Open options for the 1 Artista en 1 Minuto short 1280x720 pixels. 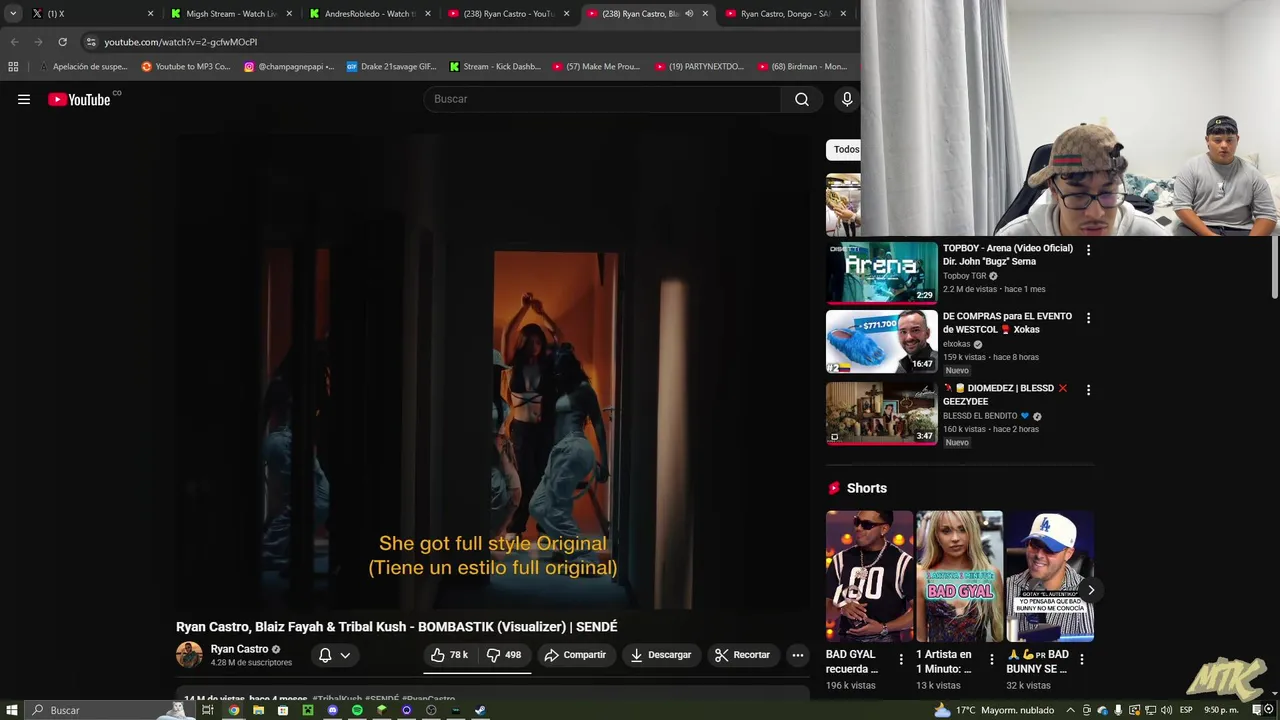[x=991, y=660]
